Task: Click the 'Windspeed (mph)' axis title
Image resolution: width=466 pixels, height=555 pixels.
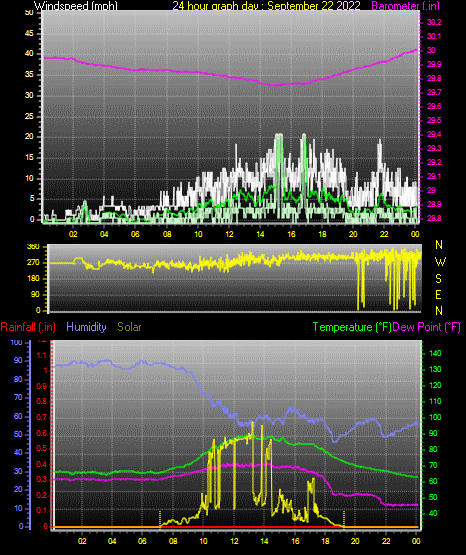Action: click(75, 6)
